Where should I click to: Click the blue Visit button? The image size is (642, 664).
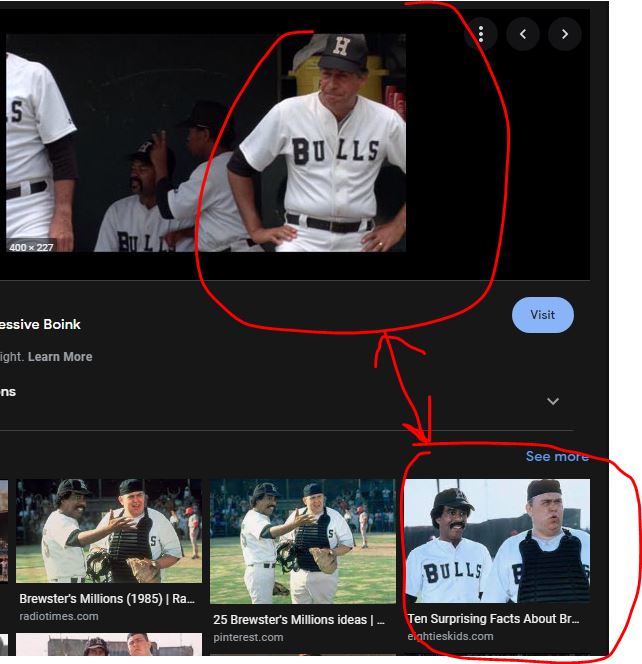542,315
